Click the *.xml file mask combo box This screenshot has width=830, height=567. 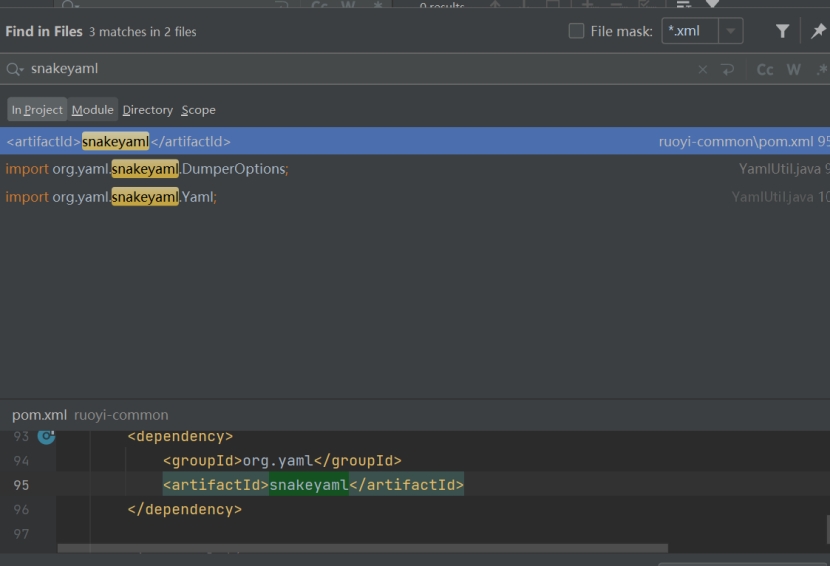pos(690,31)
